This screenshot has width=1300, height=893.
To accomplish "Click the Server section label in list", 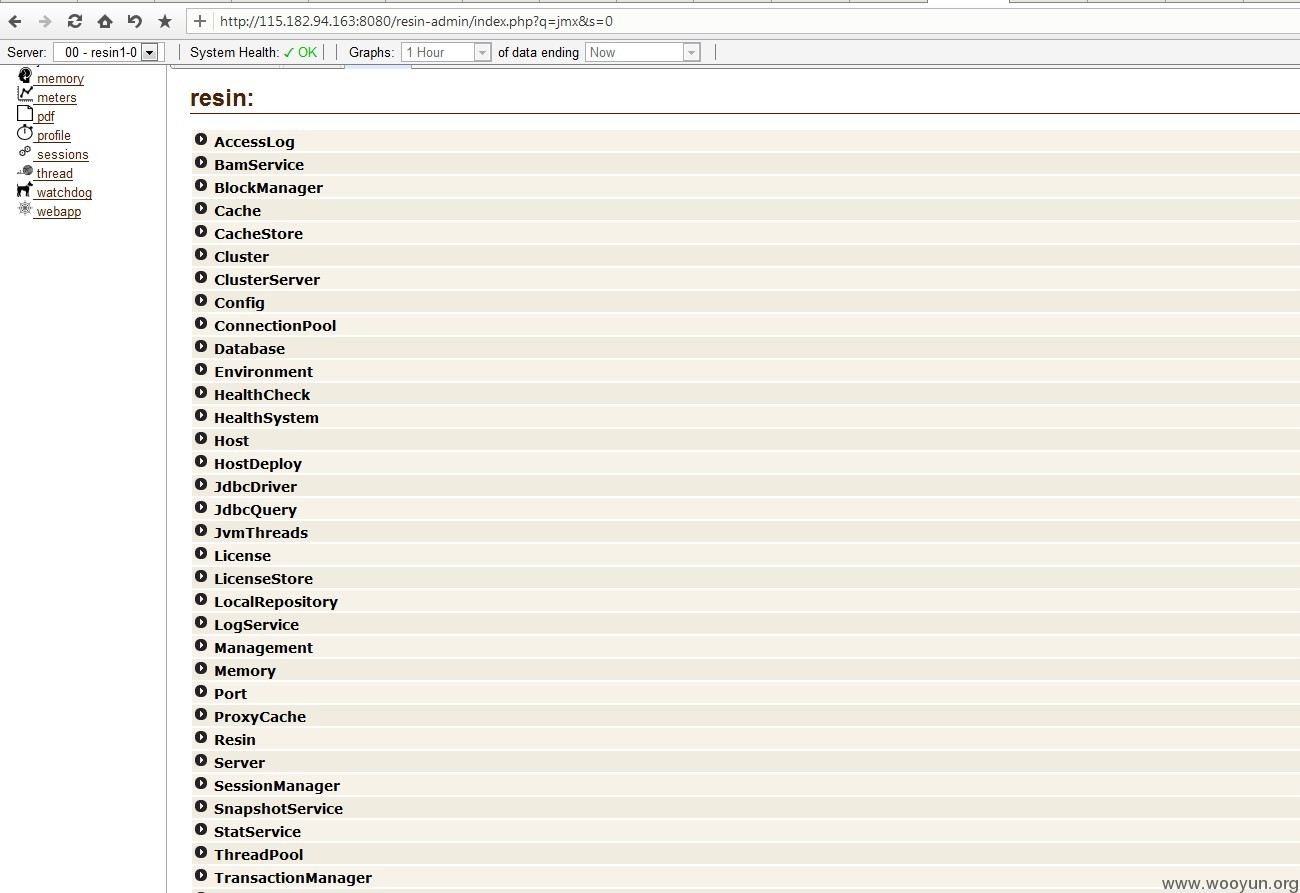I will pos(239,763).
